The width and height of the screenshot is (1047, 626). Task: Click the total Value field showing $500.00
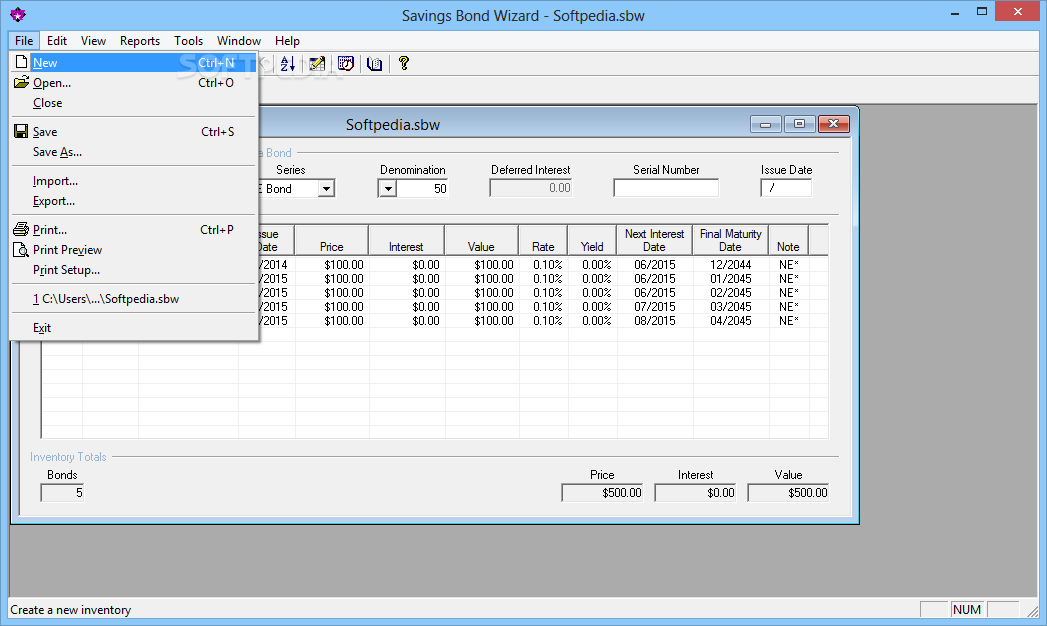[788, 493]
